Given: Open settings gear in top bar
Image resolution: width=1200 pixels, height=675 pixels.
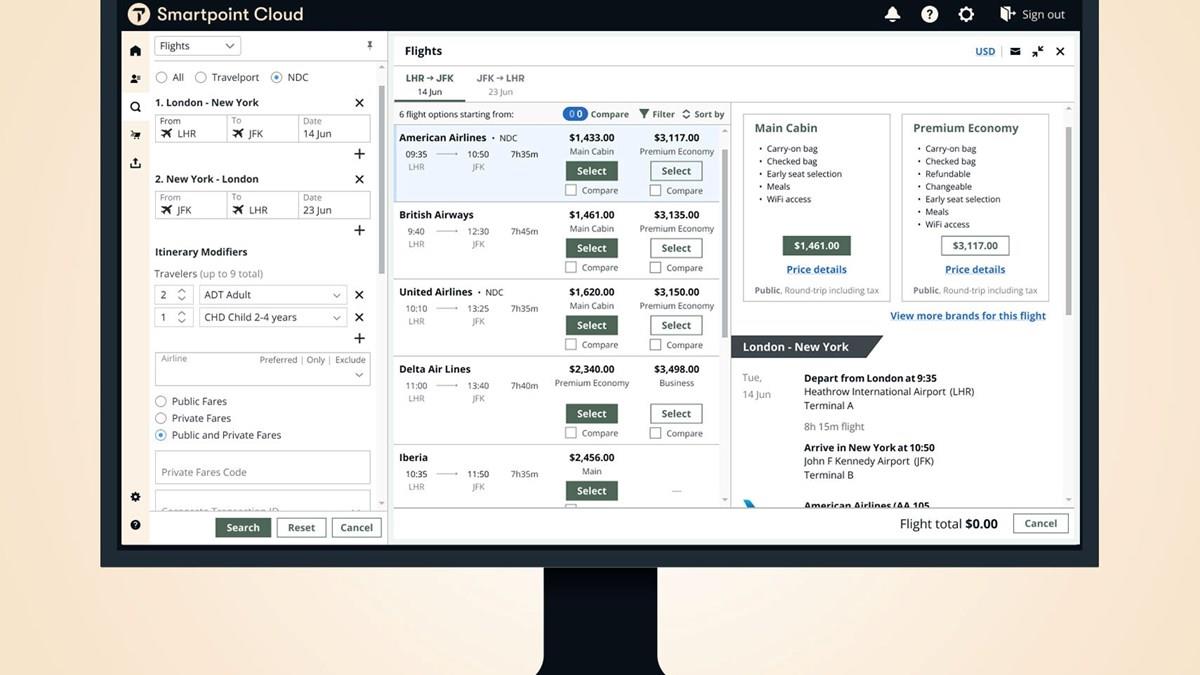Looking at the screenshot, I should click(x=966, y=14).
